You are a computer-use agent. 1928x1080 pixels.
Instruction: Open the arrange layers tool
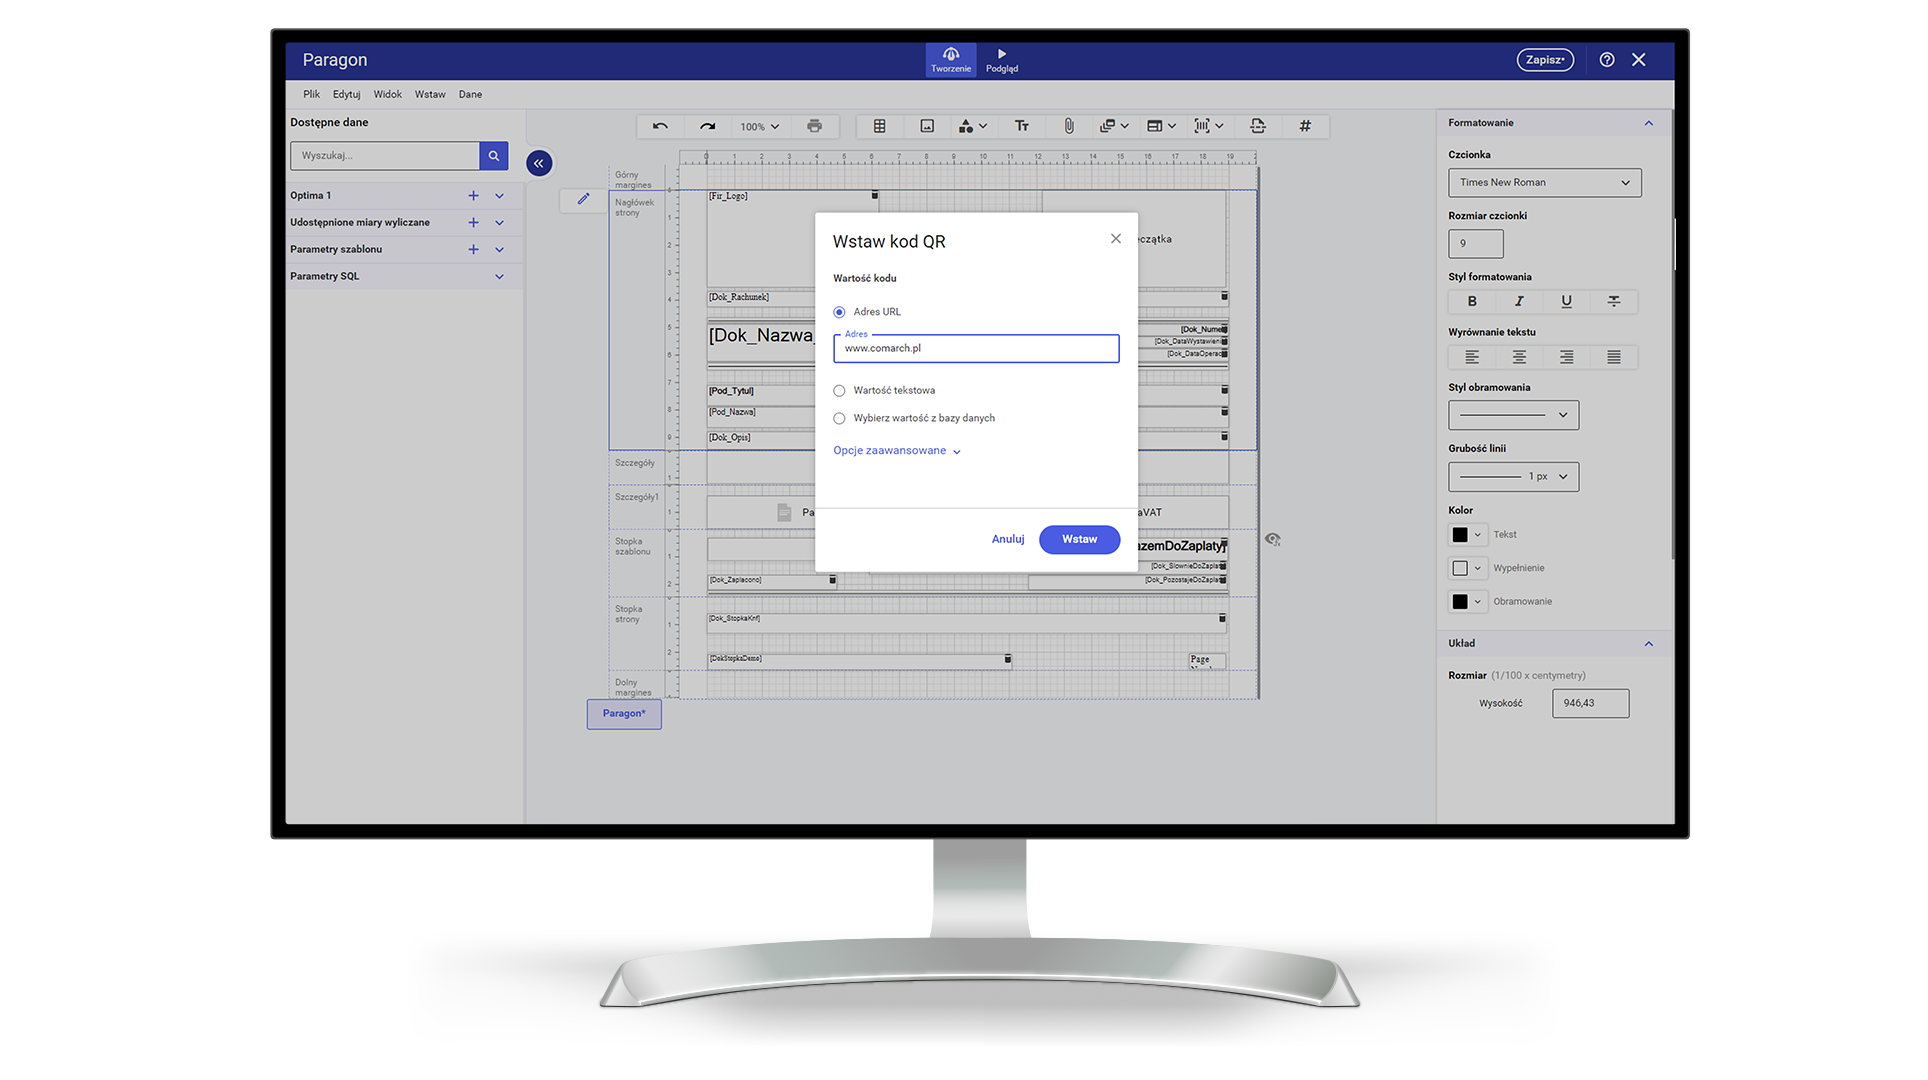1113,126
